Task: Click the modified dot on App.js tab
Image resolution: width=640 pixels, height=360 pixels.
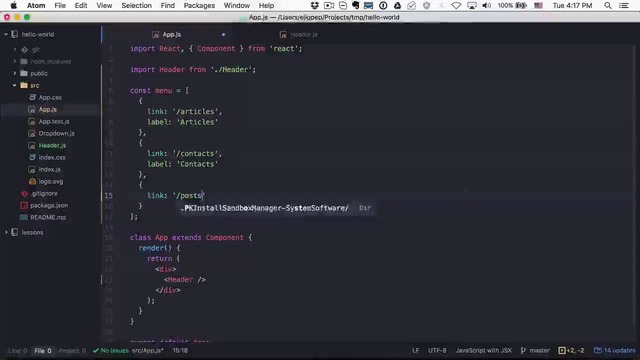Action: (x=223, y=35)
